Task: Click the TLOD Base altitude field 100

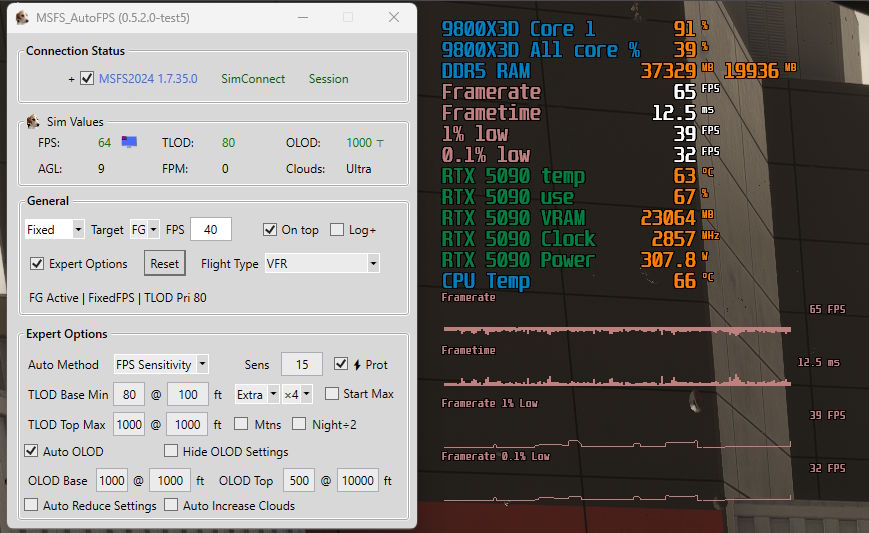Action: coord(188,394)
